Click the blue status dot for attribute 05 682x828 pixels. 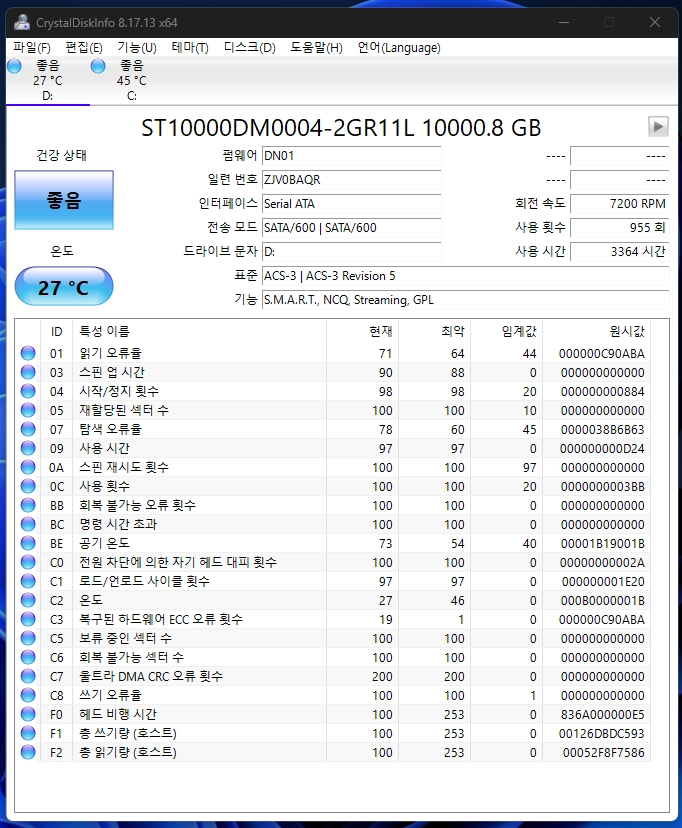[x=28, y=410]
